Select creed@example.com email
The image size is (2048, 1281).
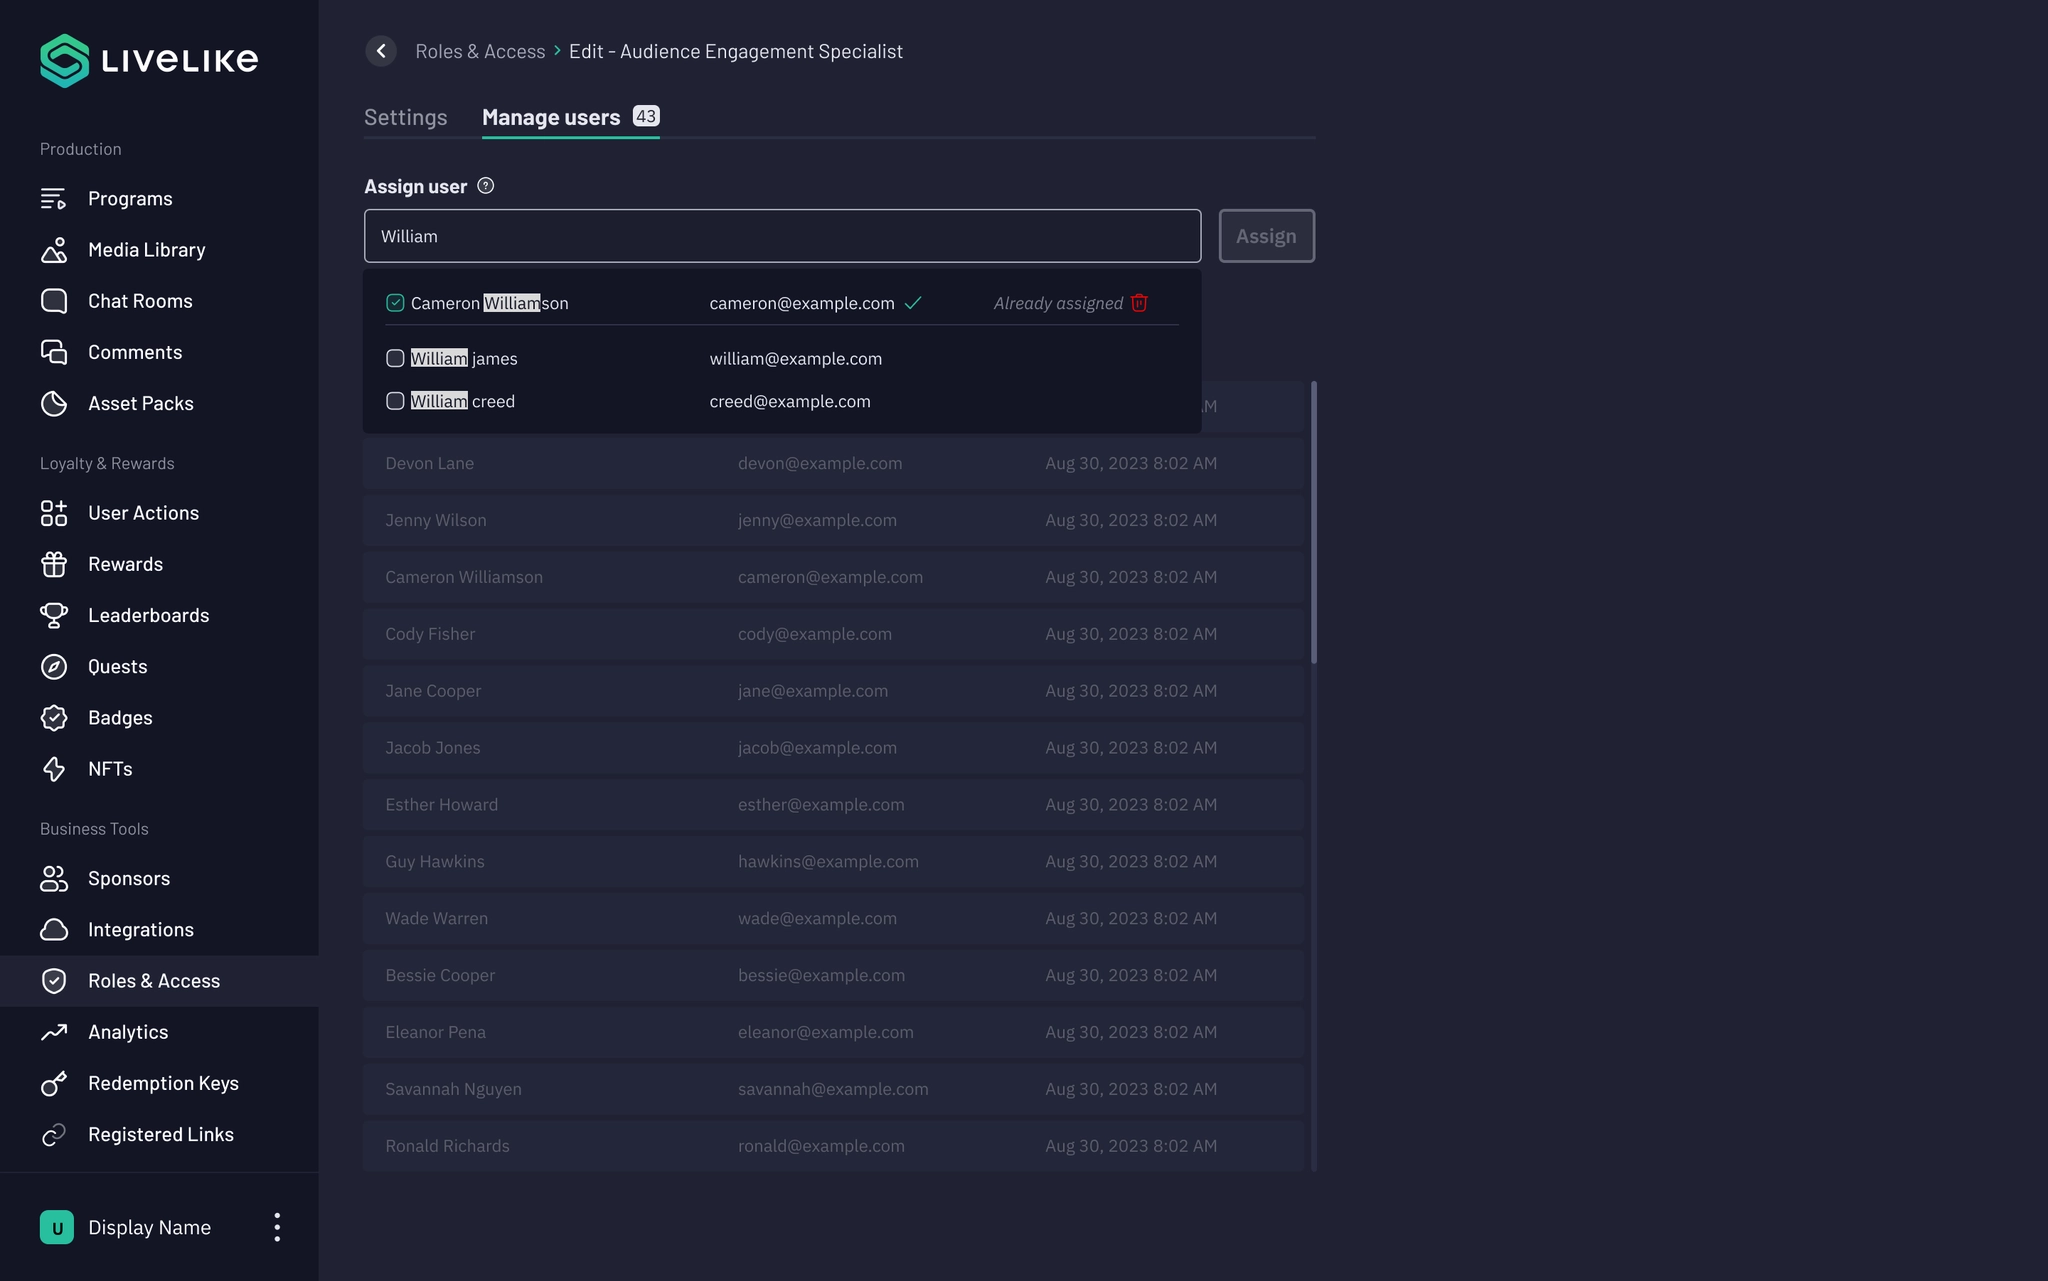pos(790,401)
